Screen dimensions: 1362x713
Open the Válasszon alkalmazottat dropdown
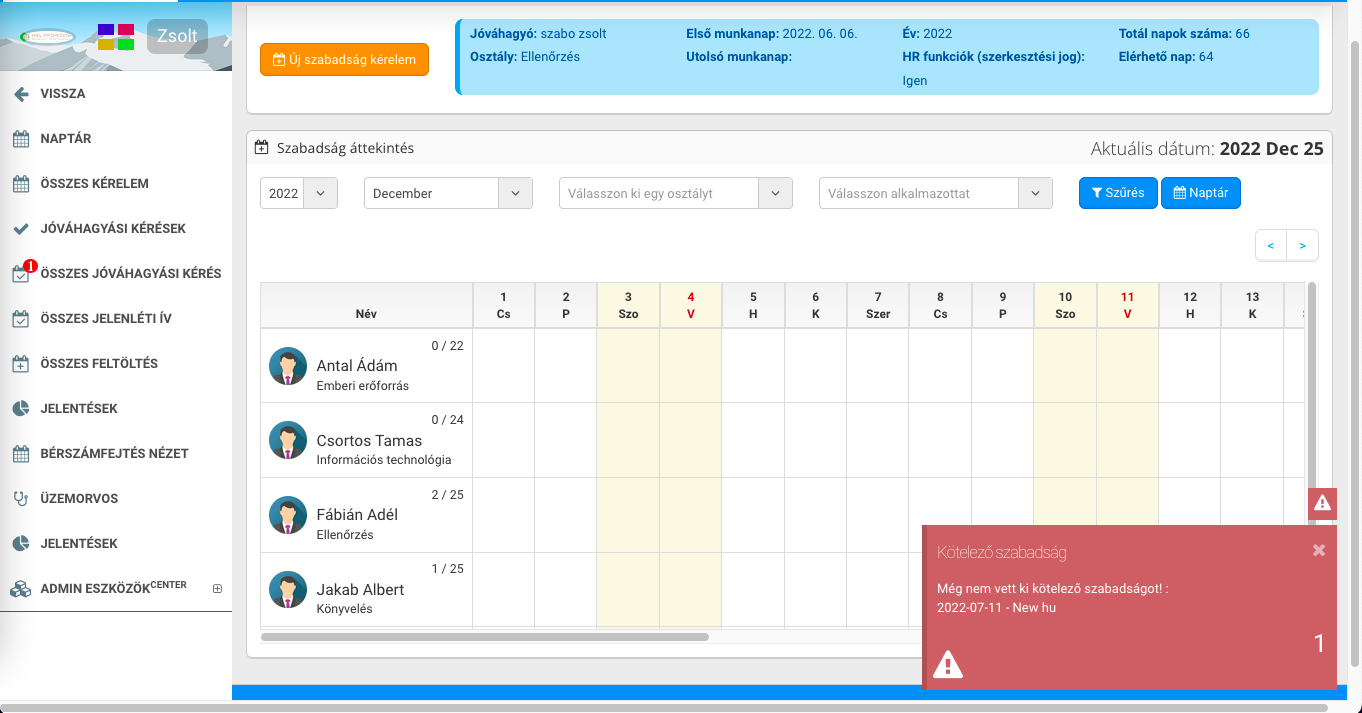[936, 193]
